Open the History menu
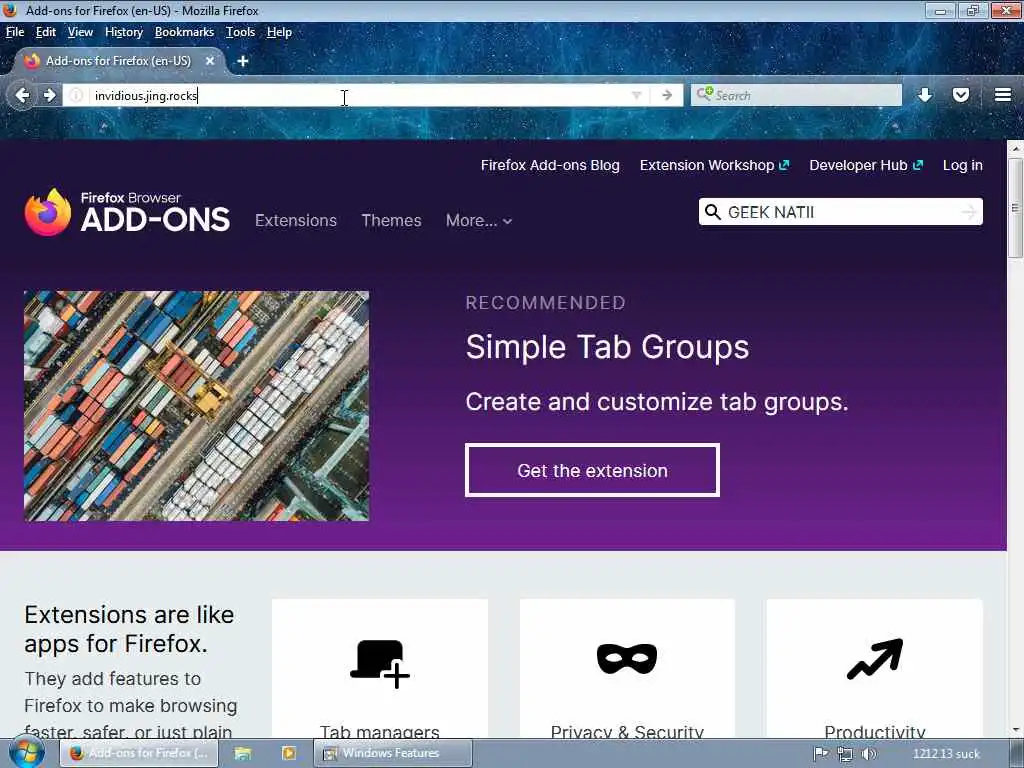 (x=123, y=32)
